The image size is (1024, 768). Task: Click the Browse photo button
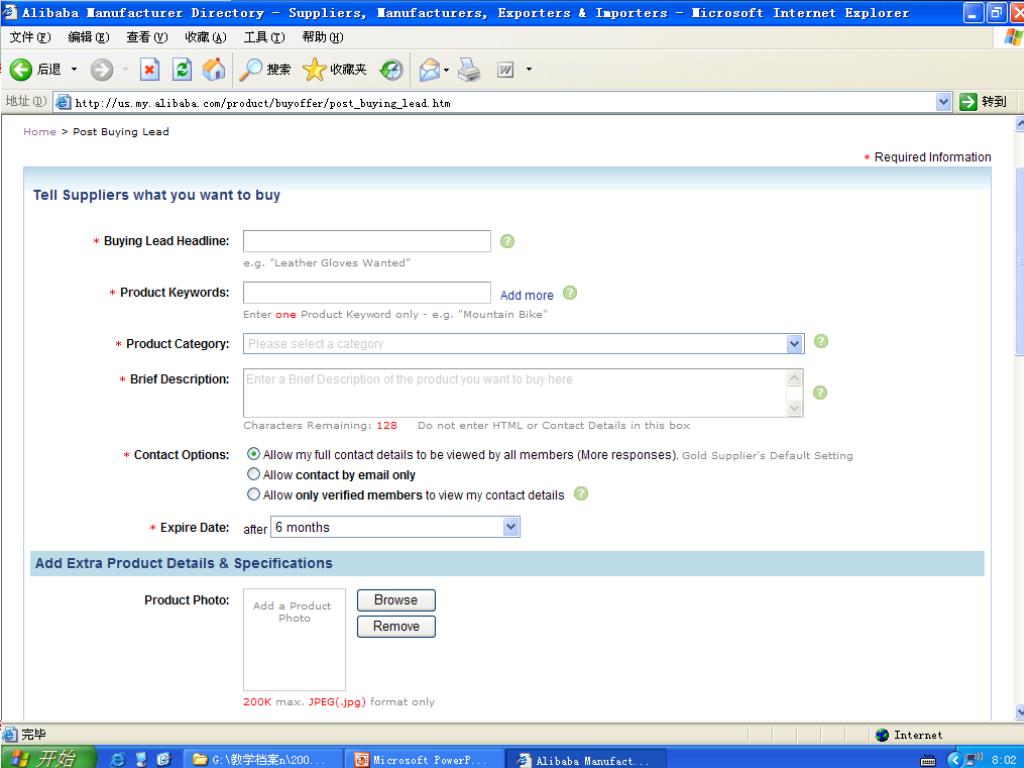396,600
